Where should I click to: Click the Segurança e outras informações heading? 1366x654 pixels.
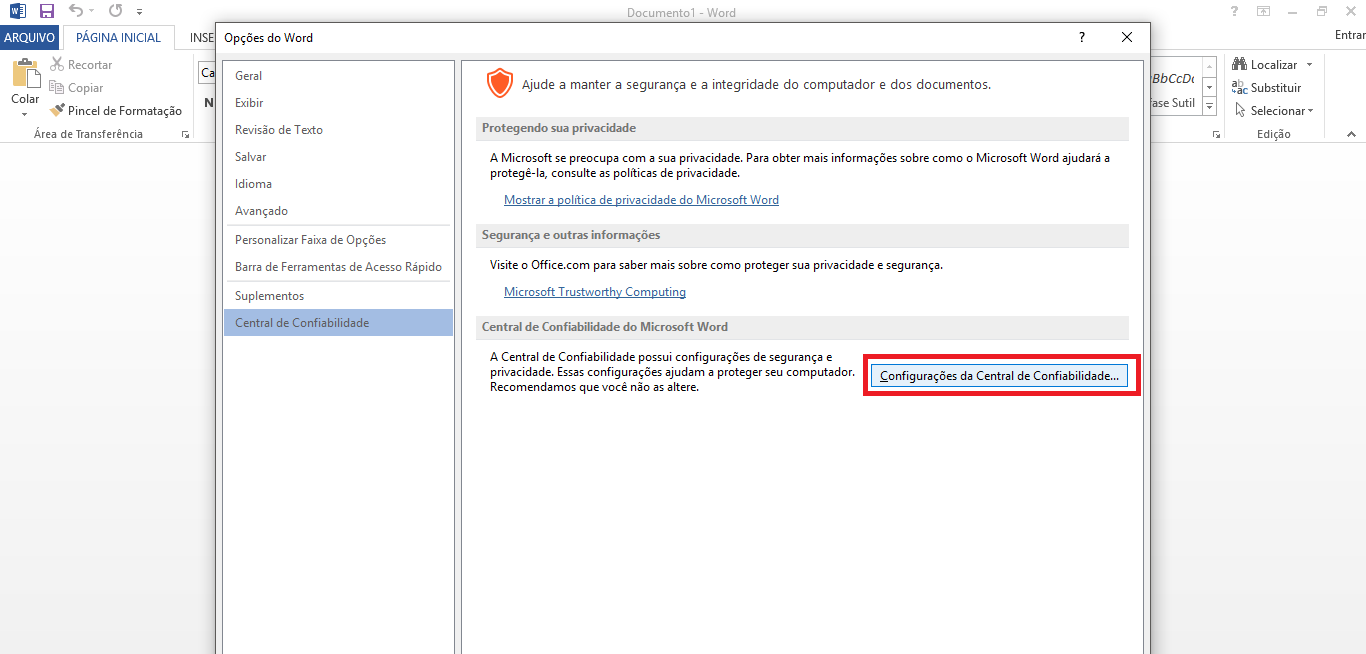[x=571, y=235]
